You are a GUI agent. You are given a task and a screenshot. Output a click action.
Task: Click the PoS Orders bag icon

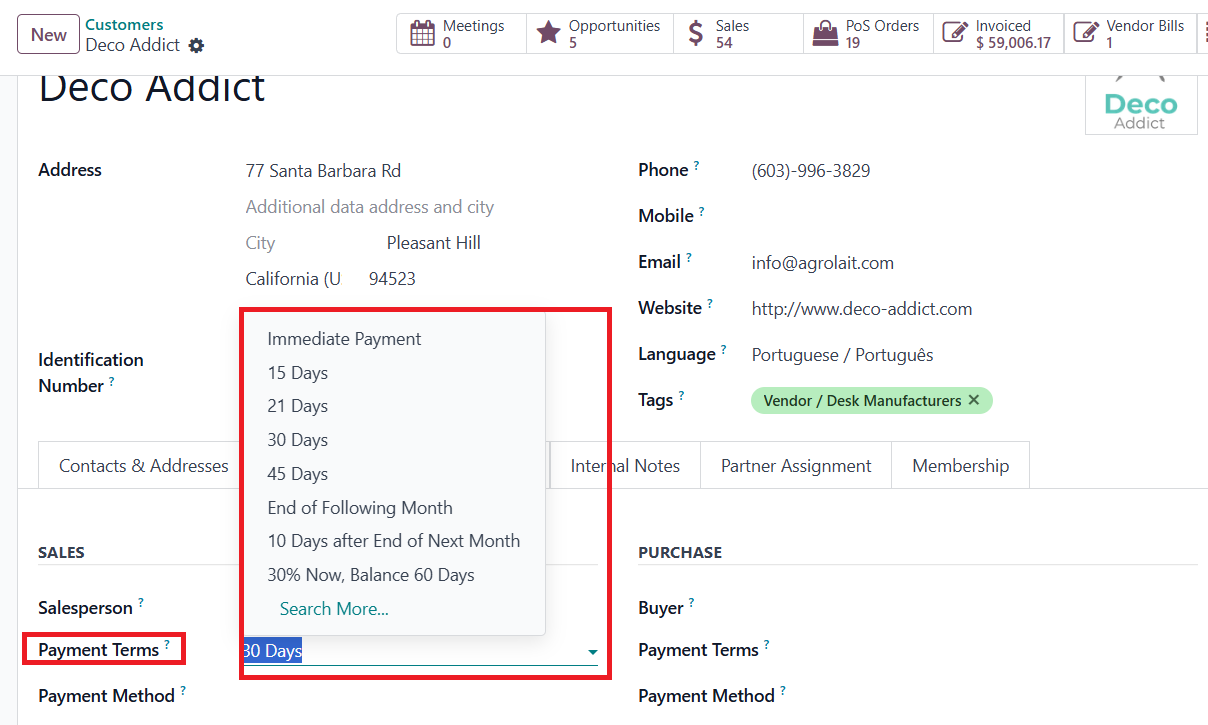coord(825,34)
